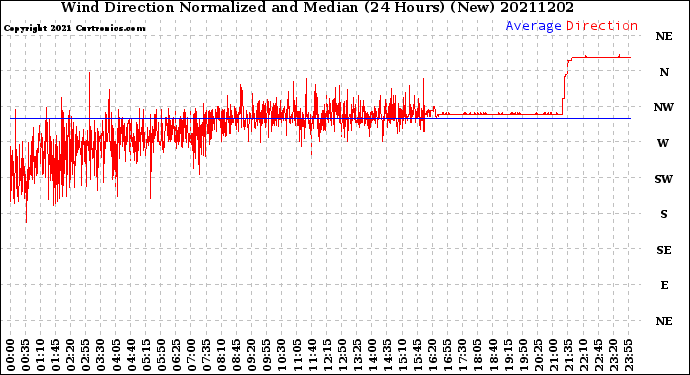Click the '07:00' time axis label
The width and height of the screenshot is (690, 375).
click(191, 355)
